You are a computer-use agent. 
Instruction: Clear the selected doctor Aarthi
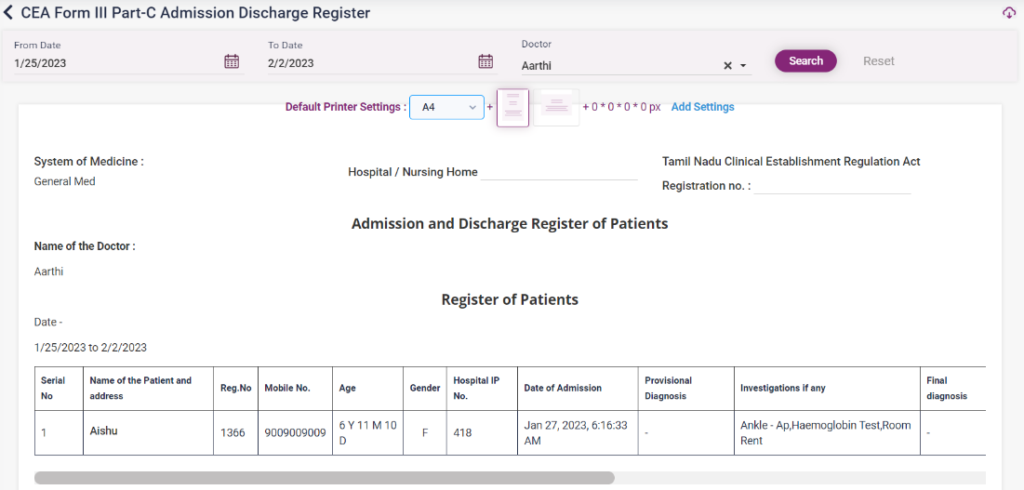727,66
